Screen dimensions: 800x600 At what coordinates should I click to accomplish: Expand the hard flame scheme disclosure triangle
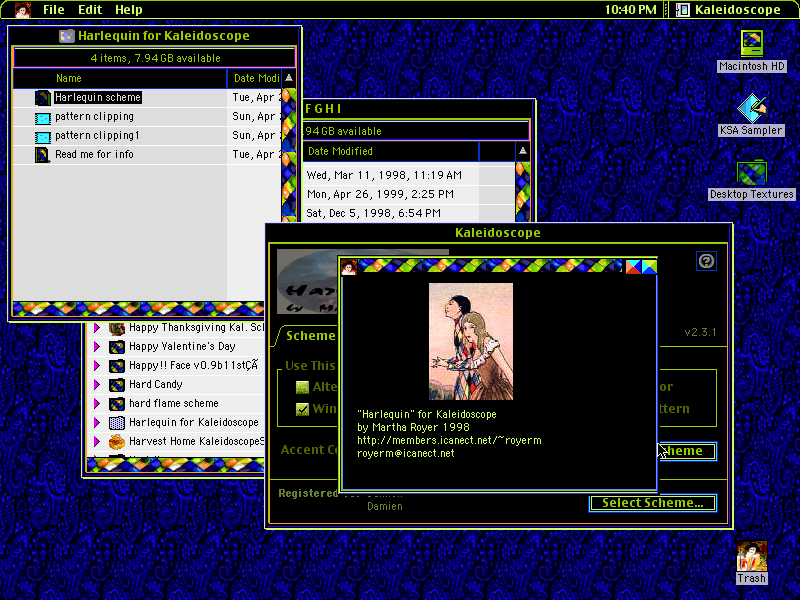click(x=96, y=404)
